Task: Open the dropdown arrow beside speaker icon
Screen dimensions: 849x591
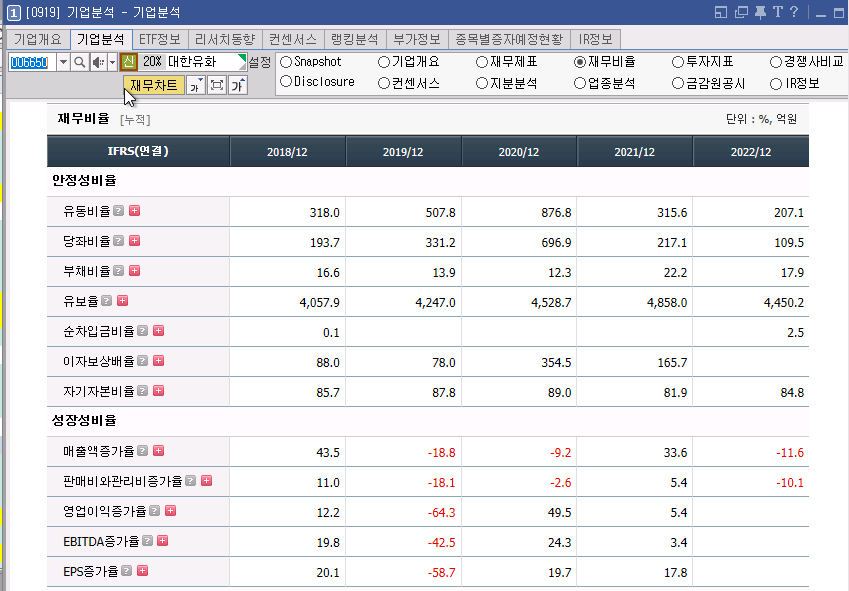Action: 112,62
